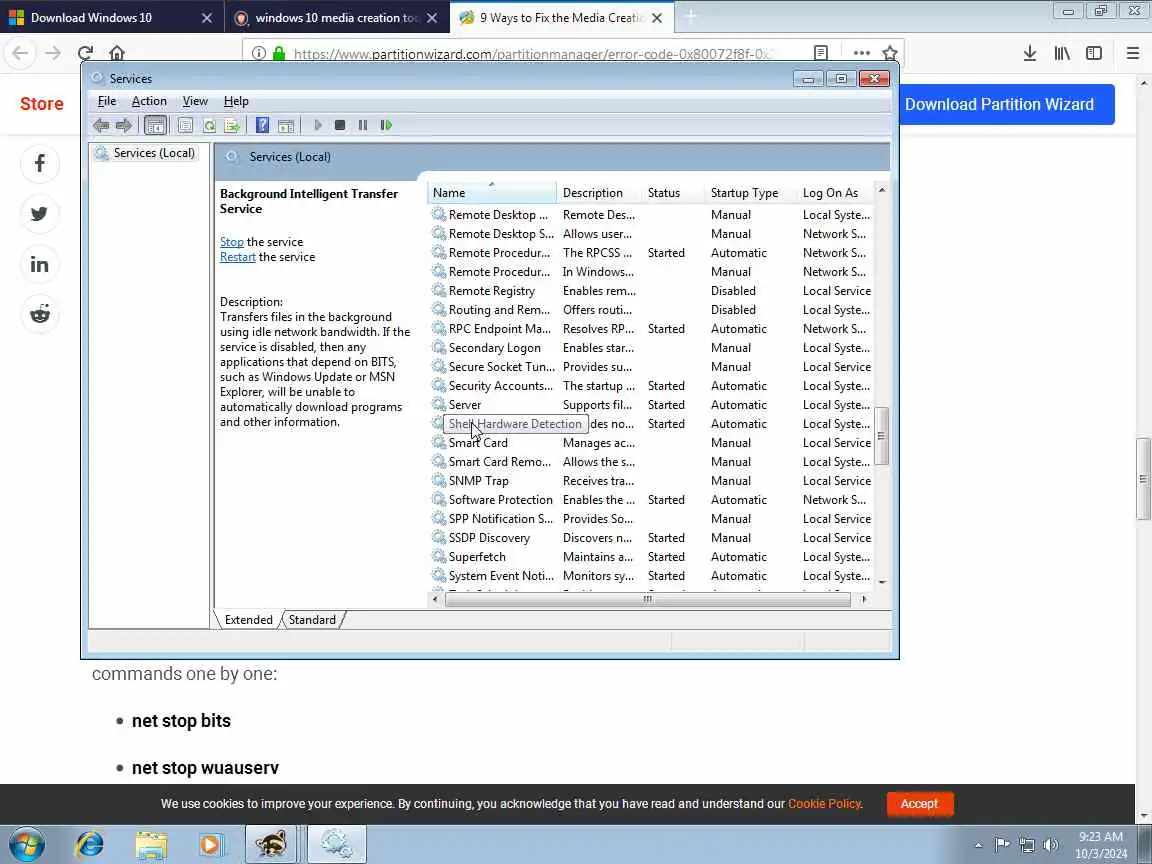The image size is (1152, 864).
Task: Select the Secondary Logon service row
Action: 651,348
